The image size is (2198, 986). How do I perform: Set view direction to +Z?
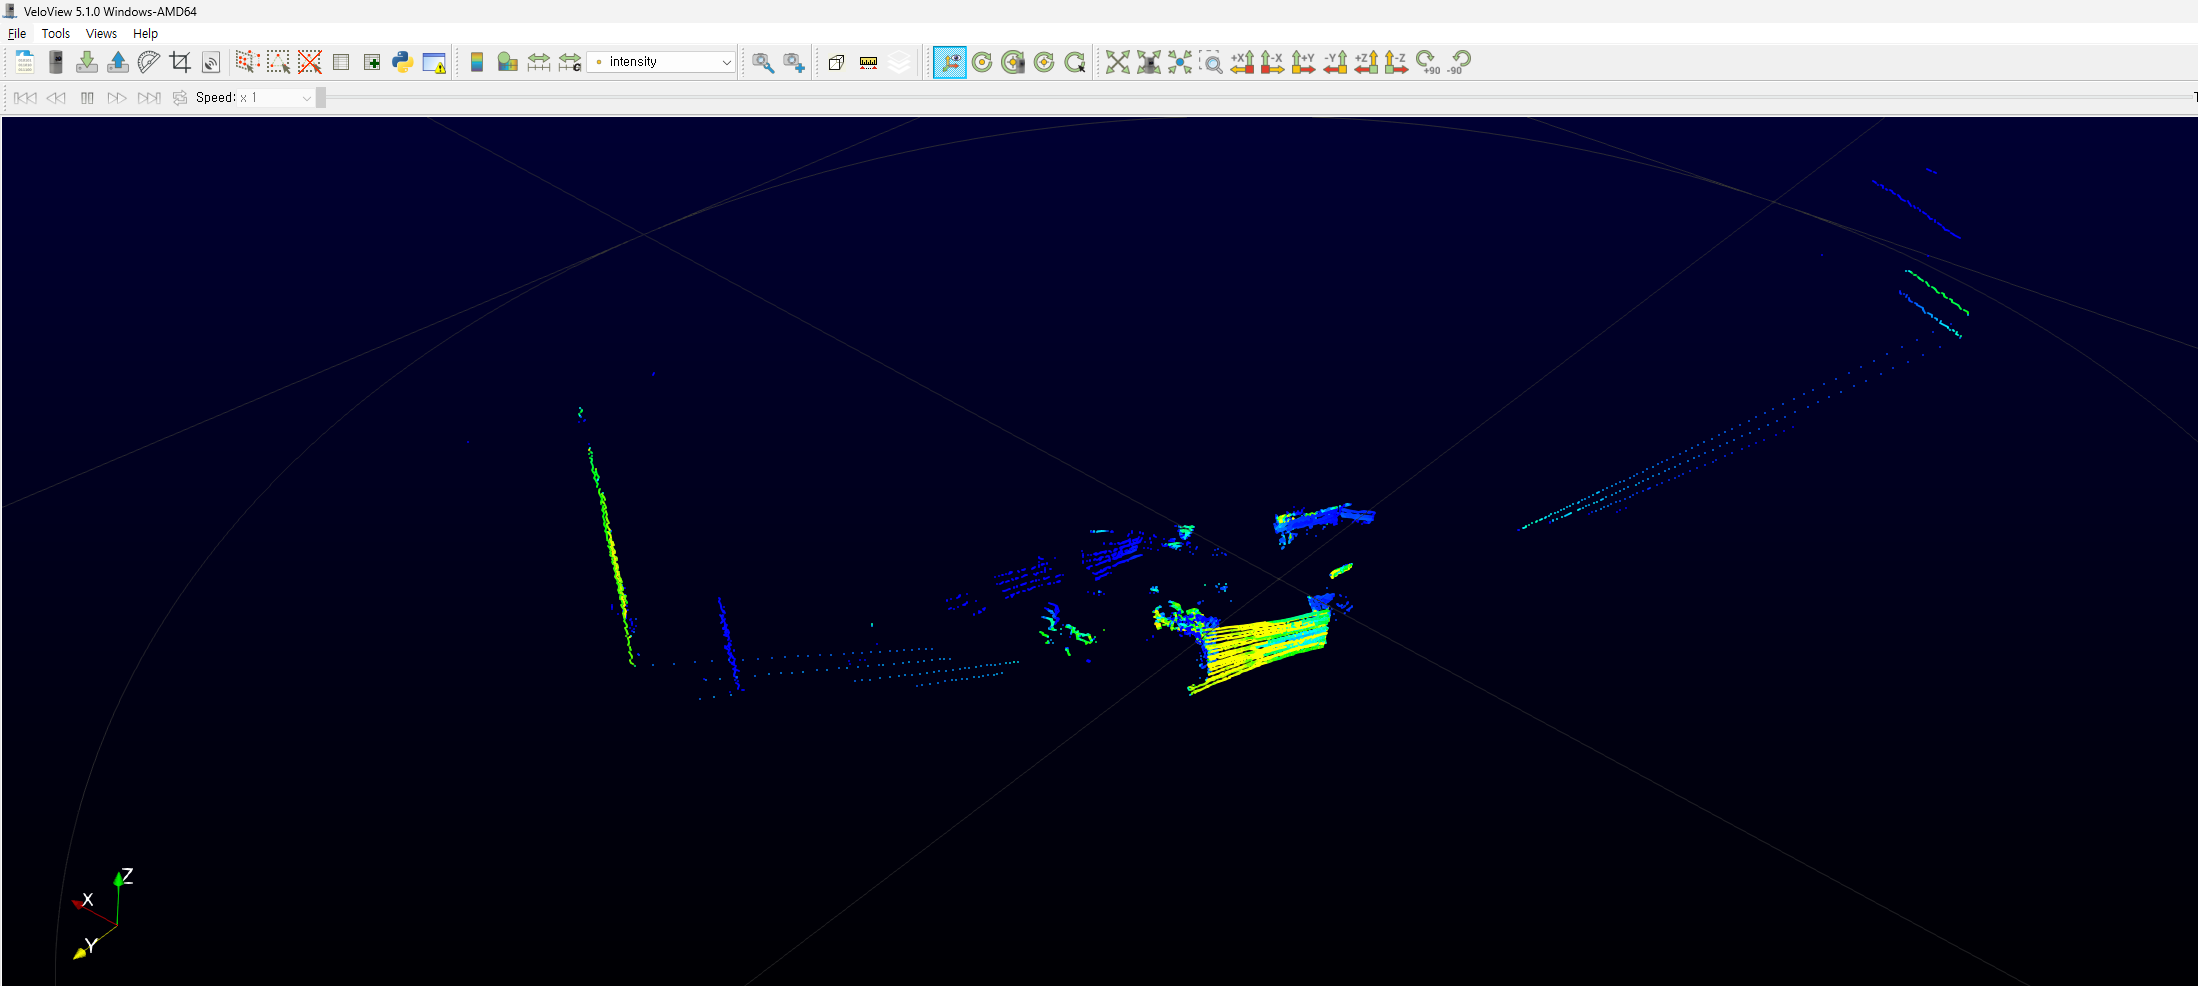[1366, 62]
